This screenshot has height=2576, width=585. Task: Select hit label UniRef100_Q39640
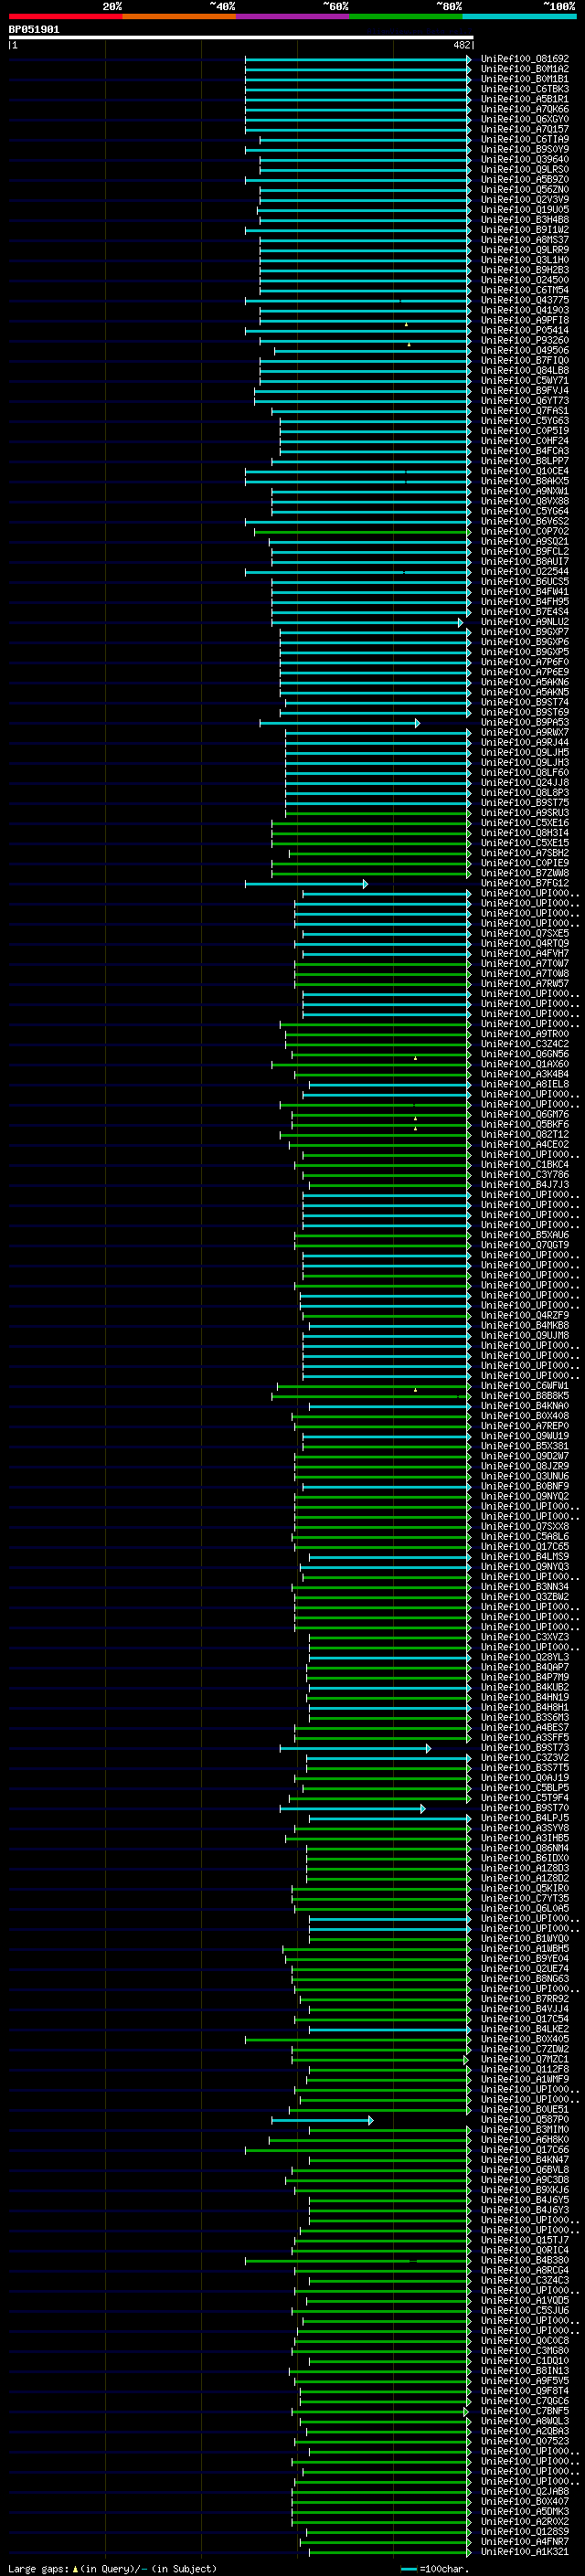click(x=524, y=159)
